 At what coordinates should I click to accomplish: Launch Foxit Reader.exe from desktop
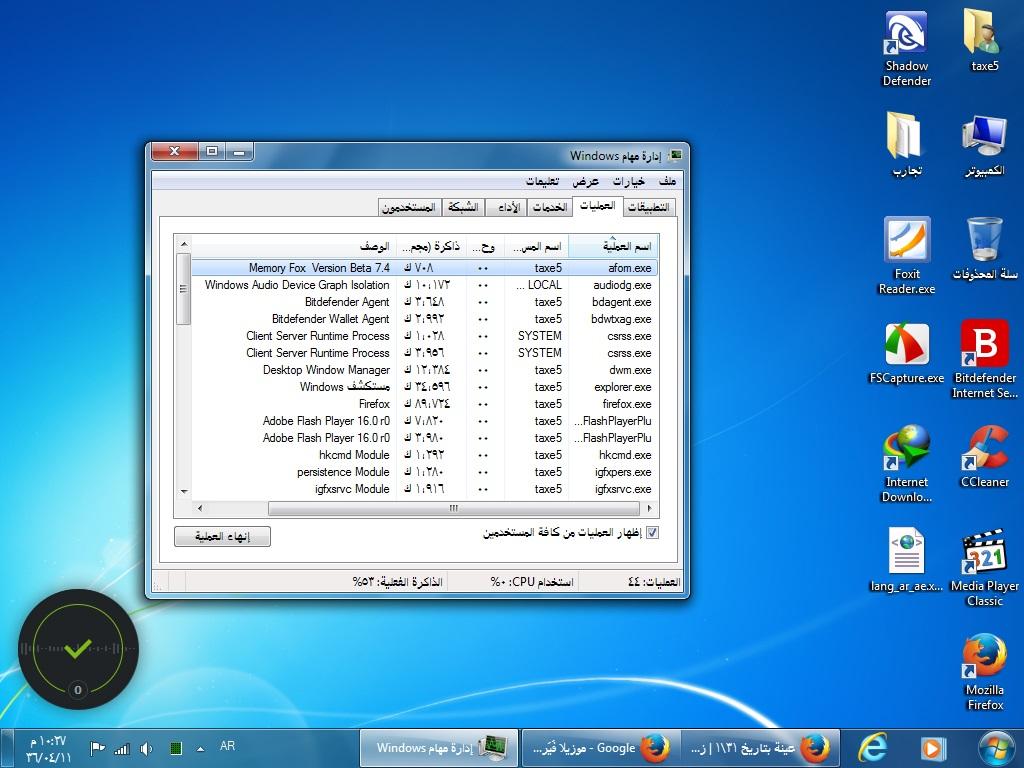point(906,256)
